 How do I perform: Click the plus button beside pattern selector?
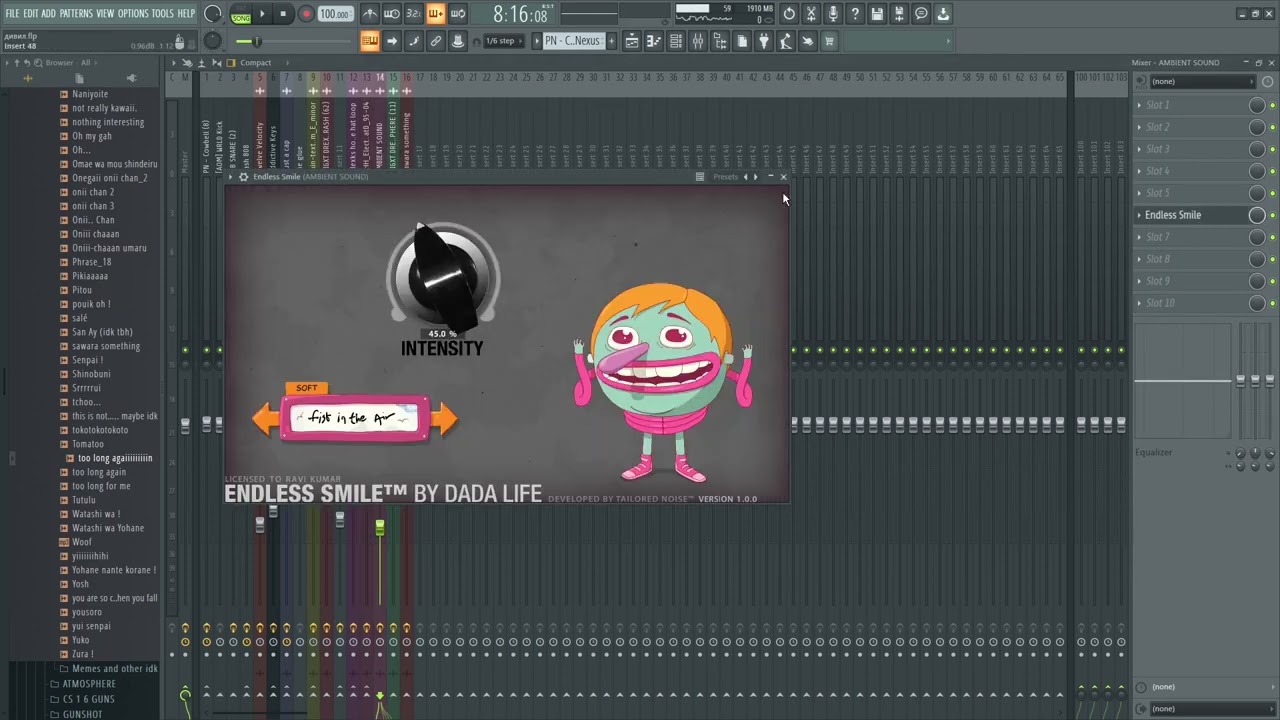coord(611,41)
